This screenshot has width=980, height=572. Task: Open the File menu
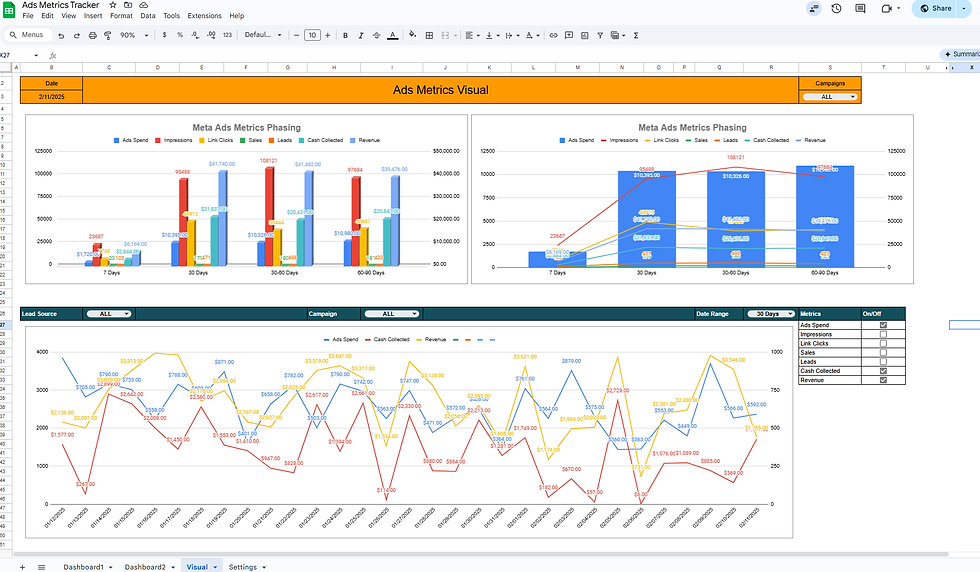pyautogui.click(x=28, y=16)
